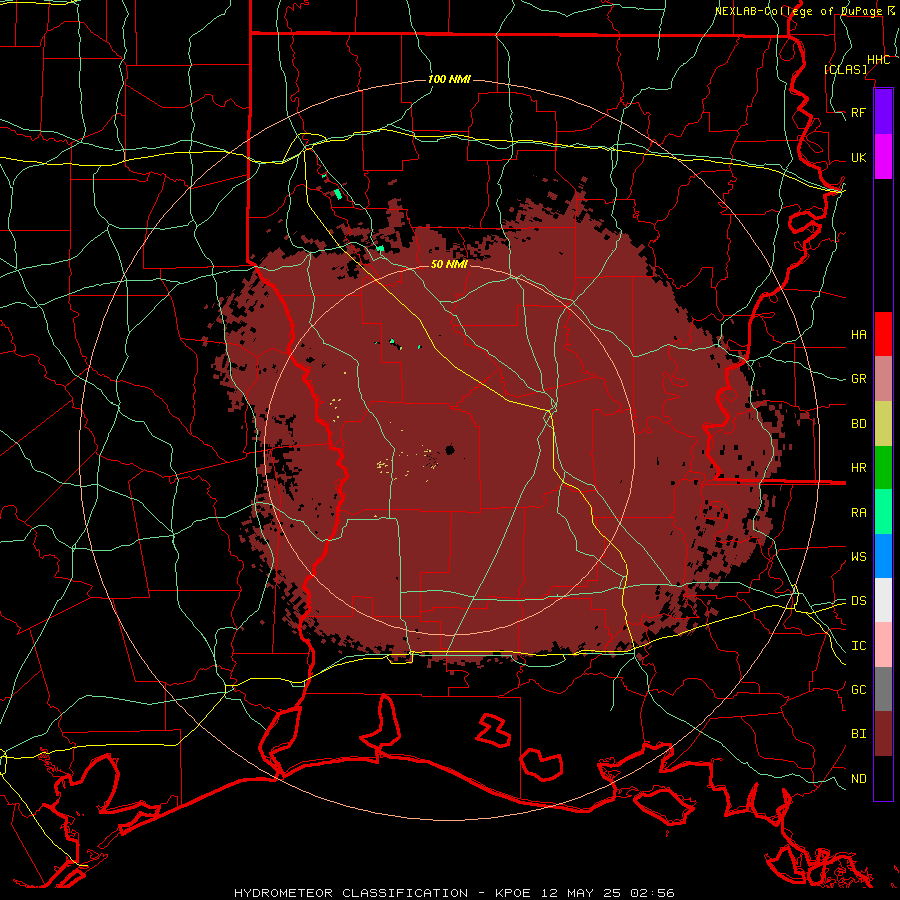Click the RF legend label

pyautogui.click(x=859, y=112)
